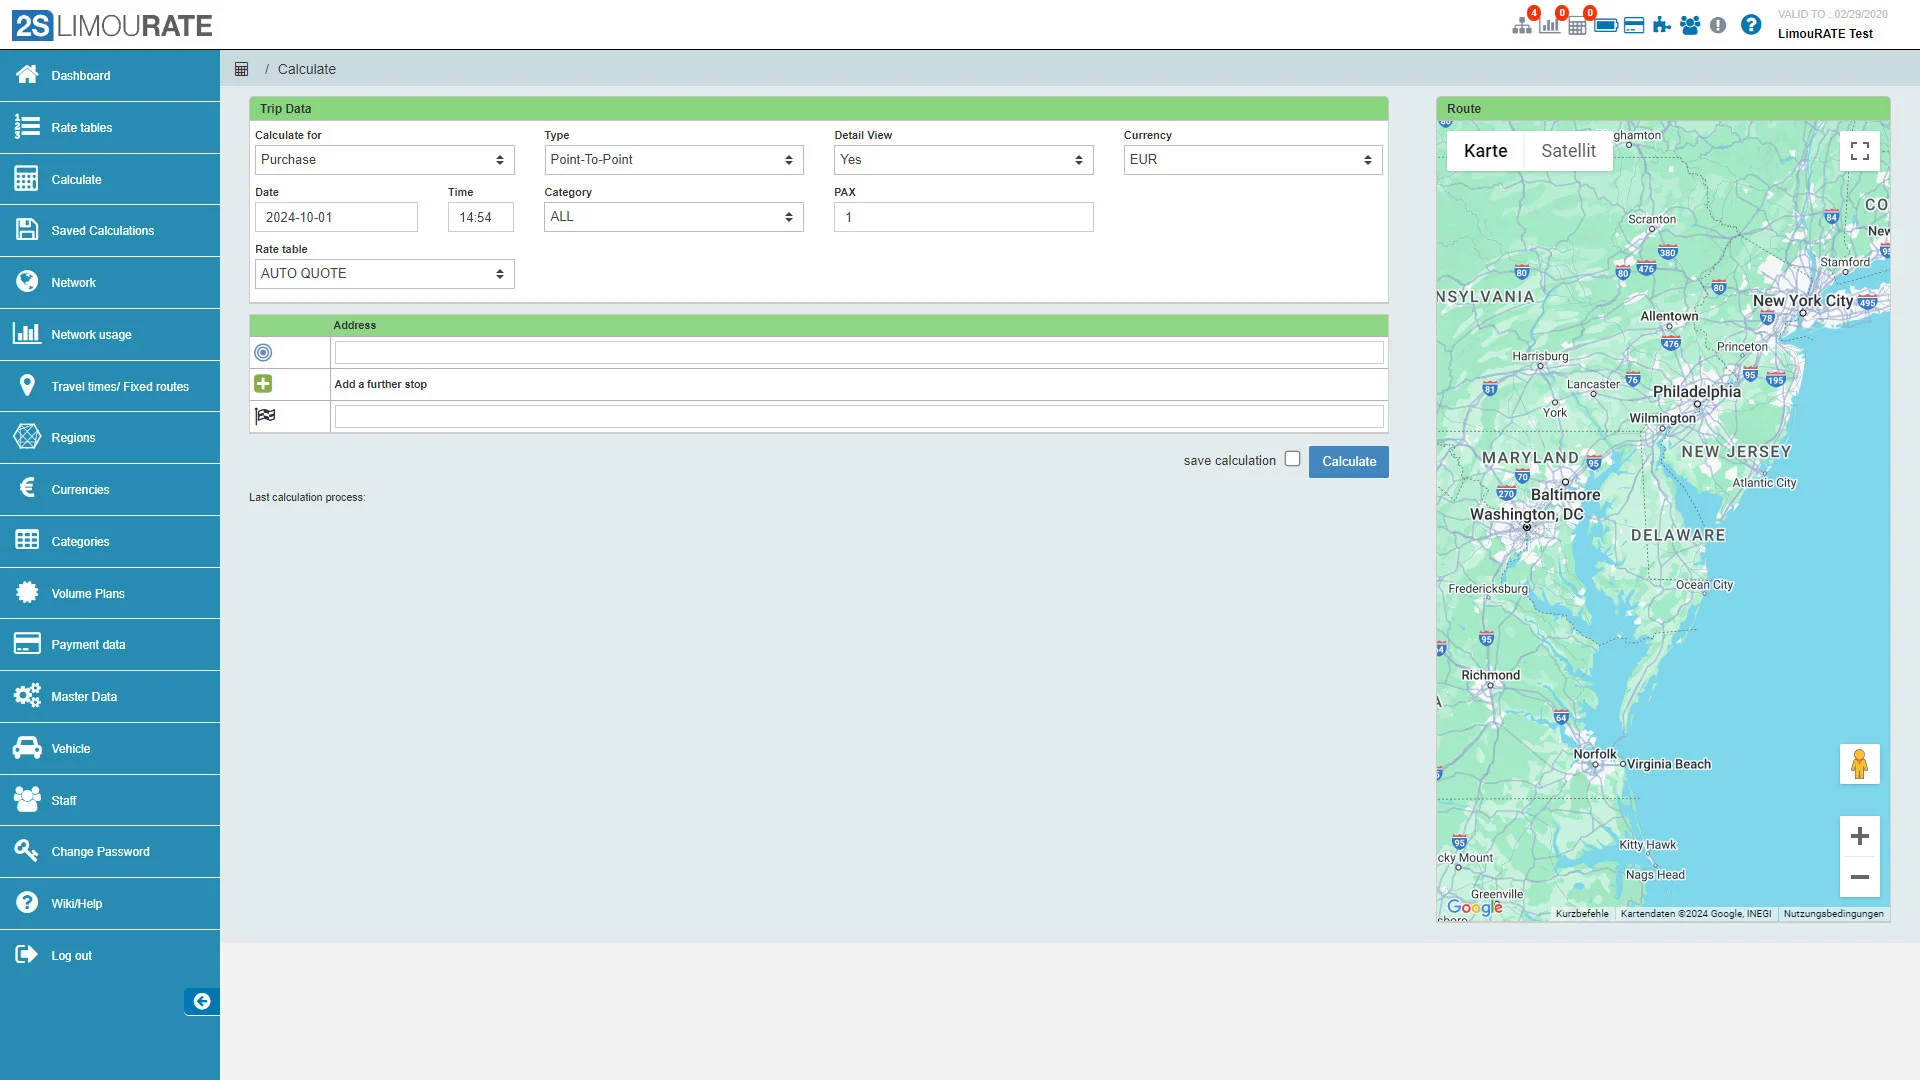Open the Rate table dropdown showing AUTO QUOTE
Viewport: 1920px width, 1080px height.
[384, 273]
